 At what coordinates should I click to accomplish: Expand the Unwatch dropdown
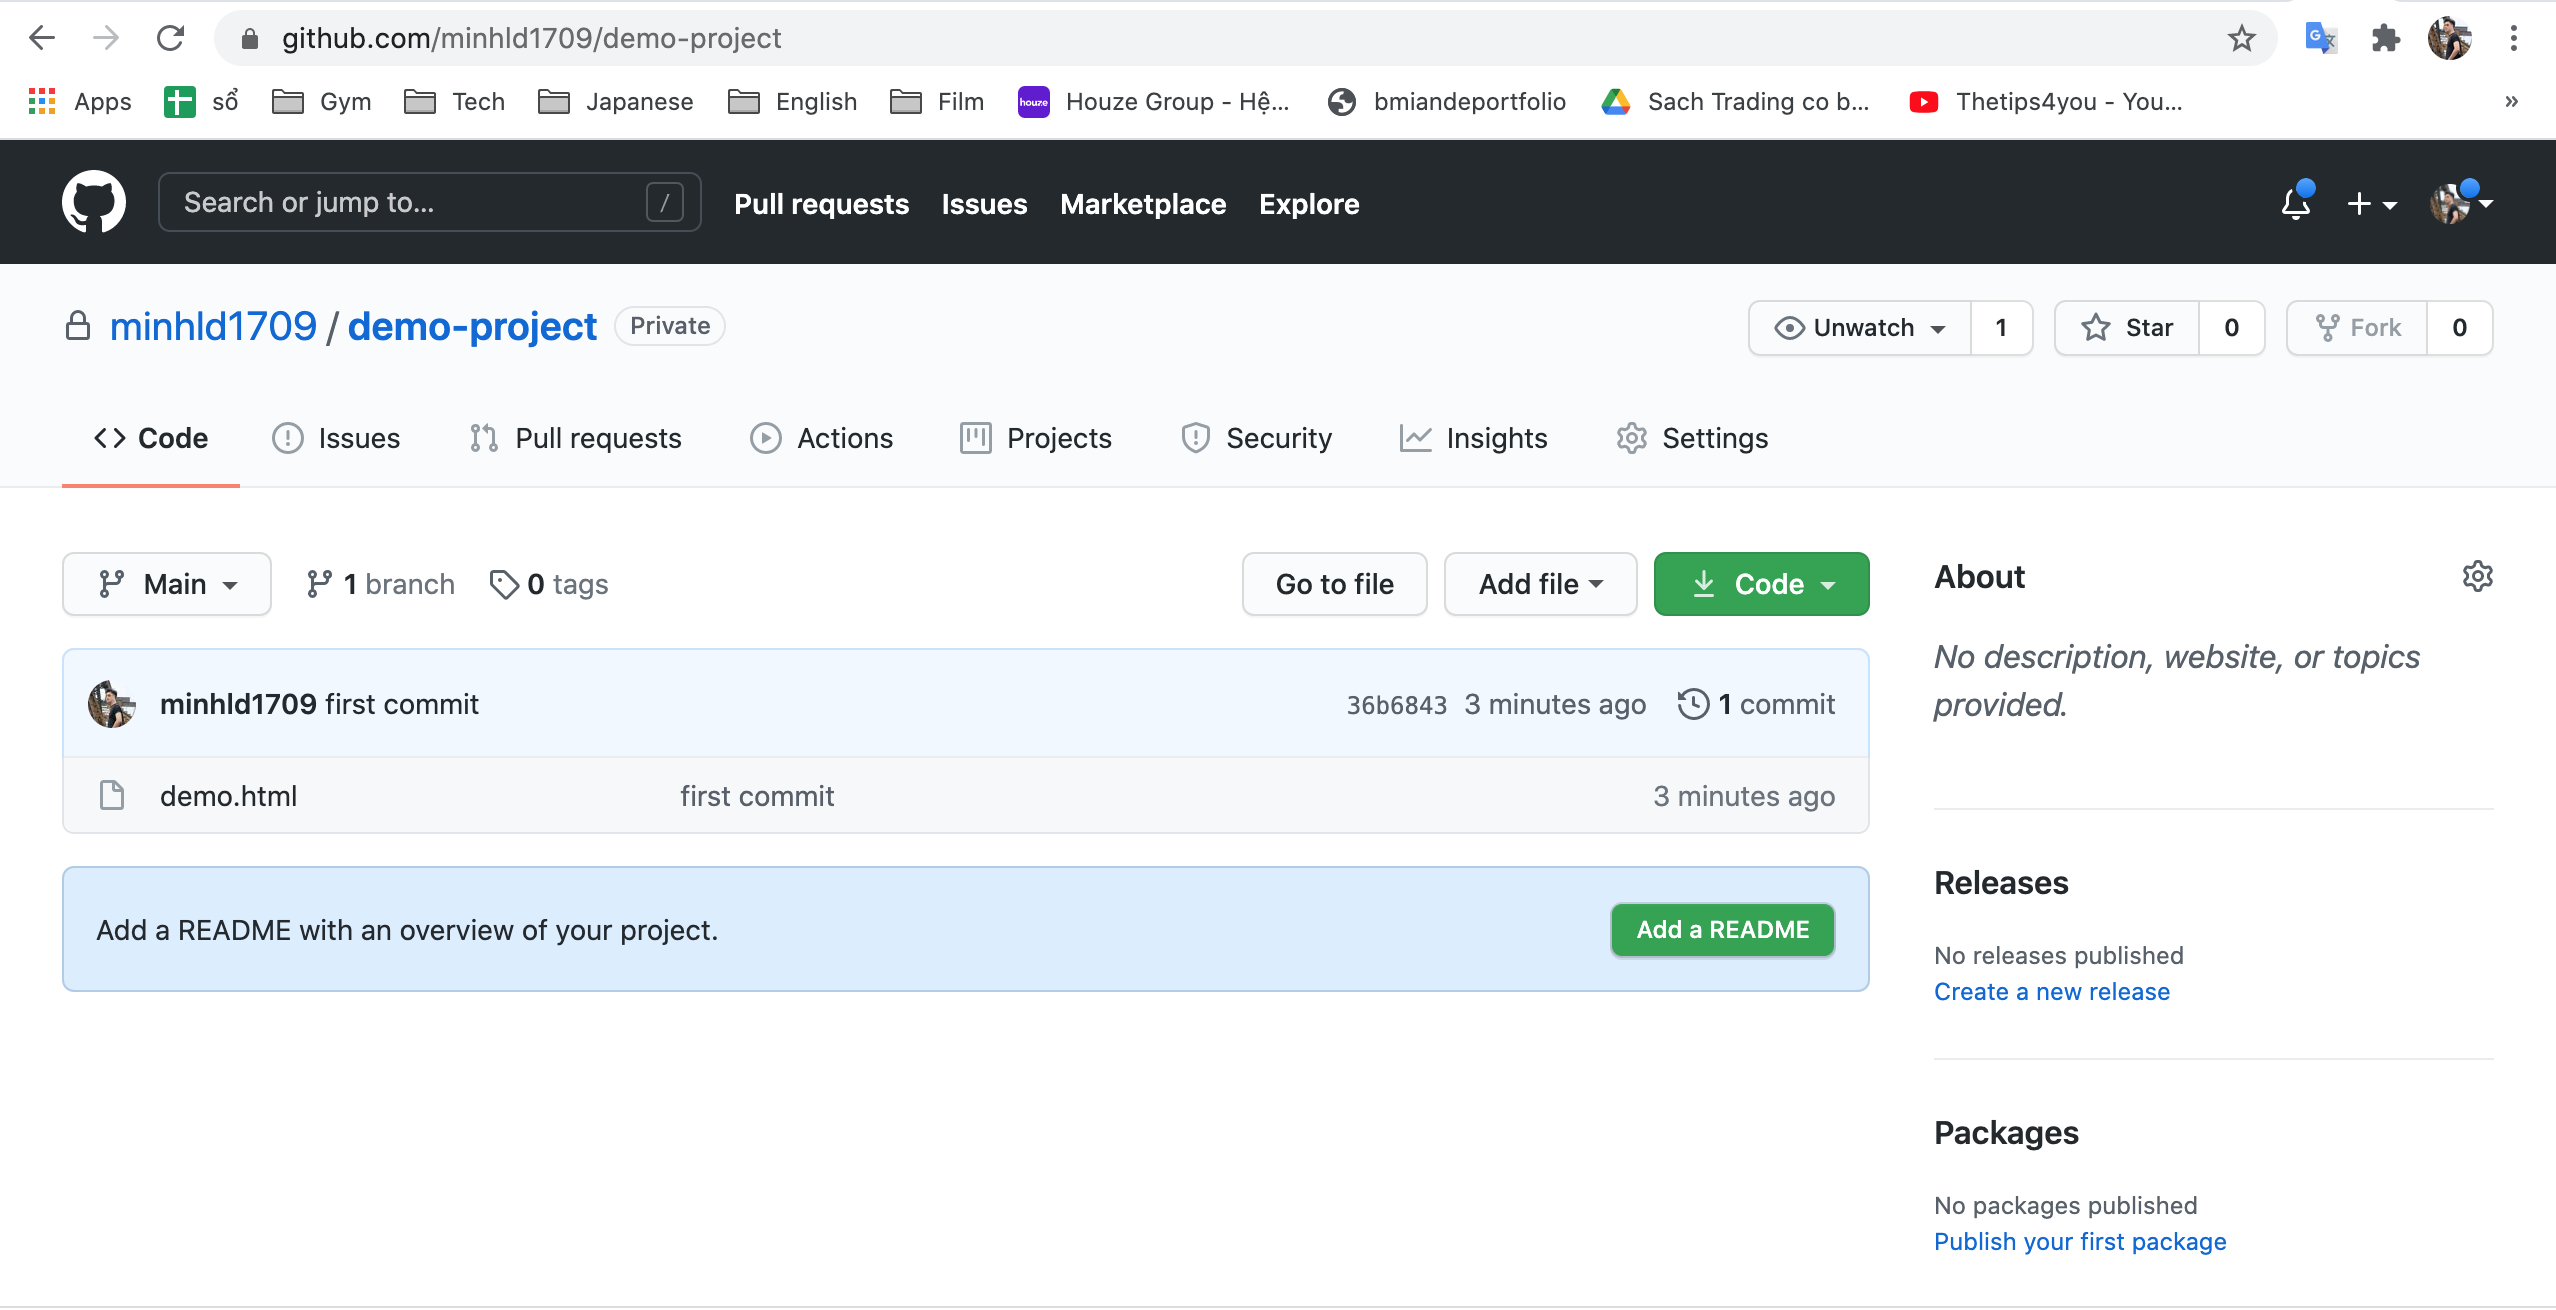pyautogui.click(x=1860, y=328)
